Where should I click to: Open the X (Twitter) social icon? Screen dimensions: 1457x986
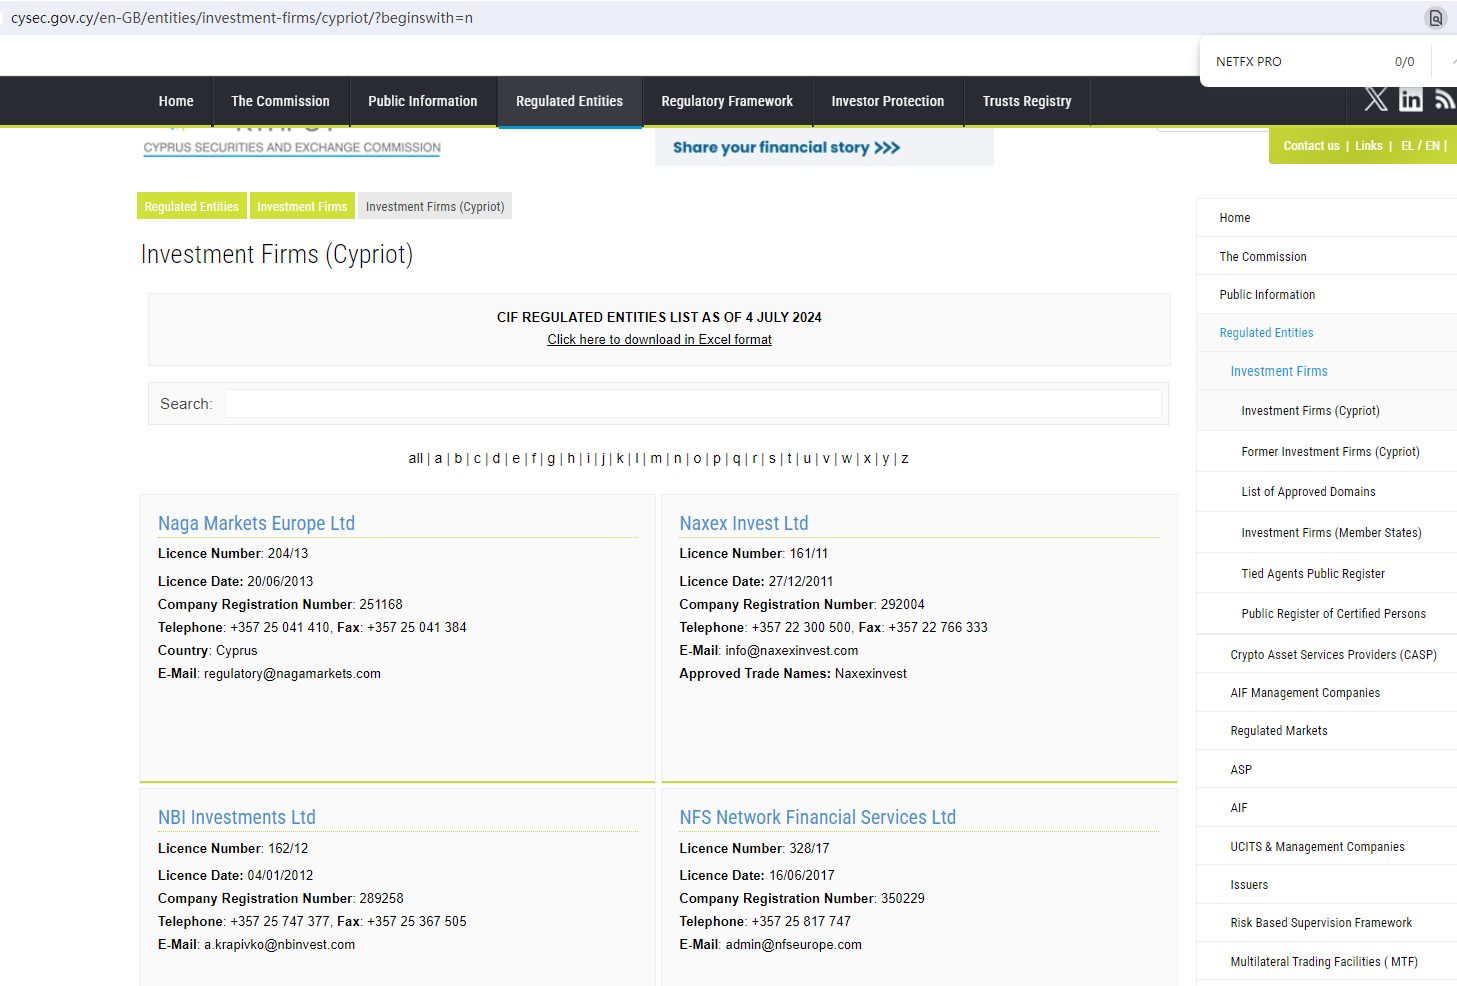pos(1376,99)
